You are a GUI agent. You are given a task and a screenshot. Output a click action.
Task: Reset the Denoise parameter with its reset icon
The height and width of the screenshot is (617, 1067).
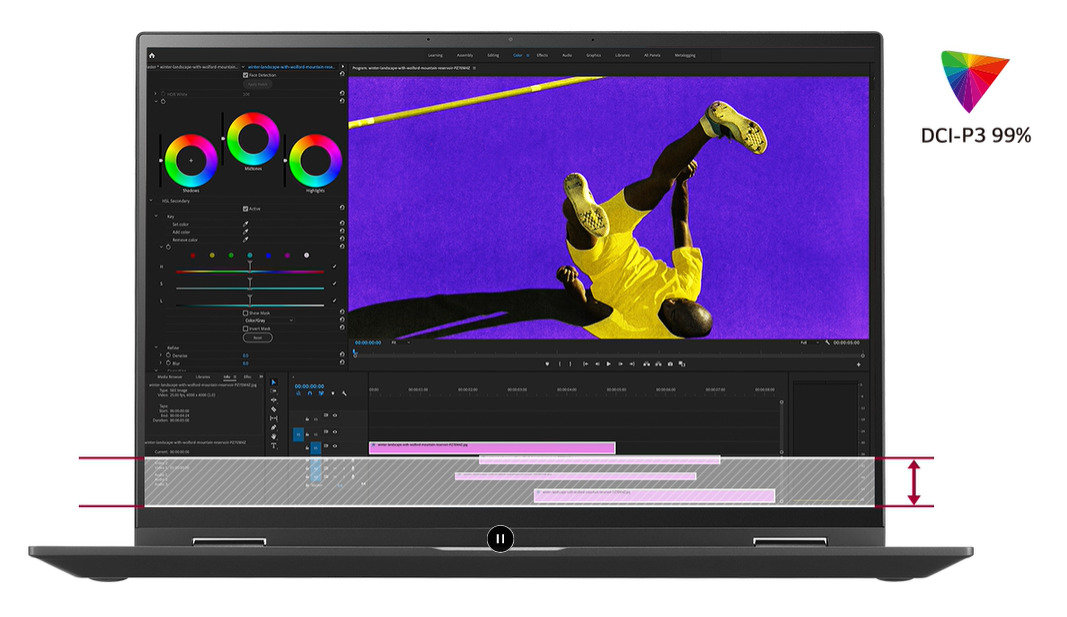coord(342,354)
